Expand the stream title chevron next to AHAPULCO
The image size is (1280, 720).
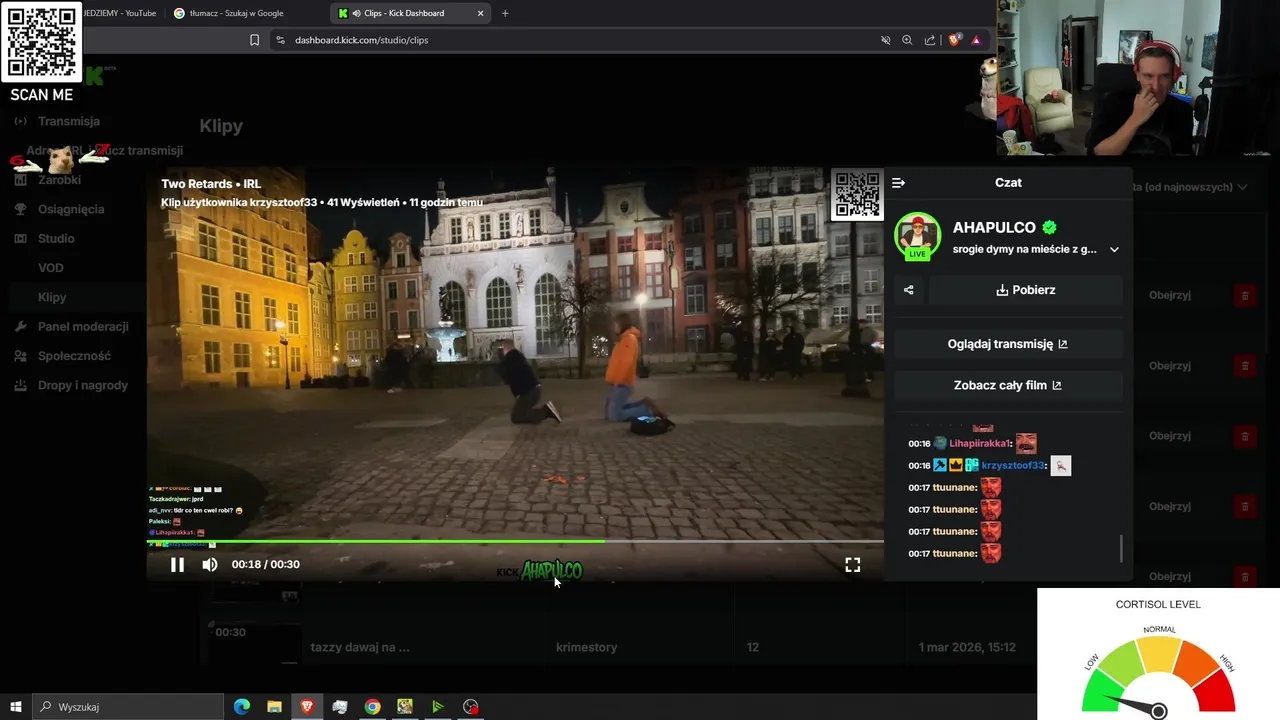click(x=1114, y=250)
